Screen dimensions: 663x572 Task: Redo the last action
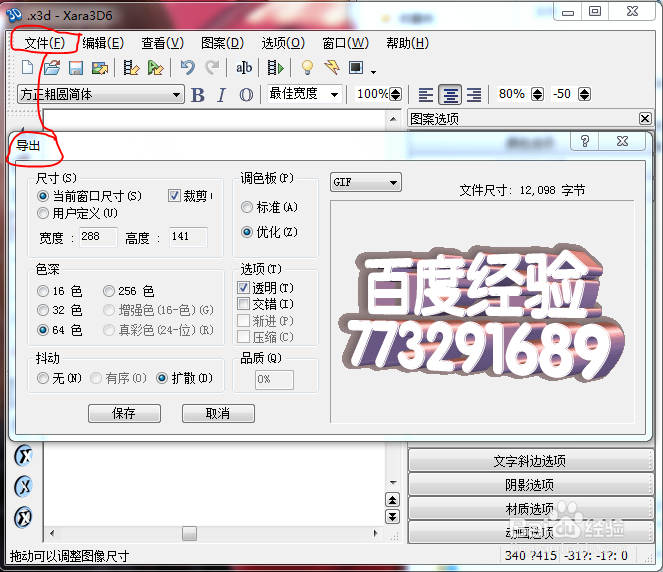(212, 67)
